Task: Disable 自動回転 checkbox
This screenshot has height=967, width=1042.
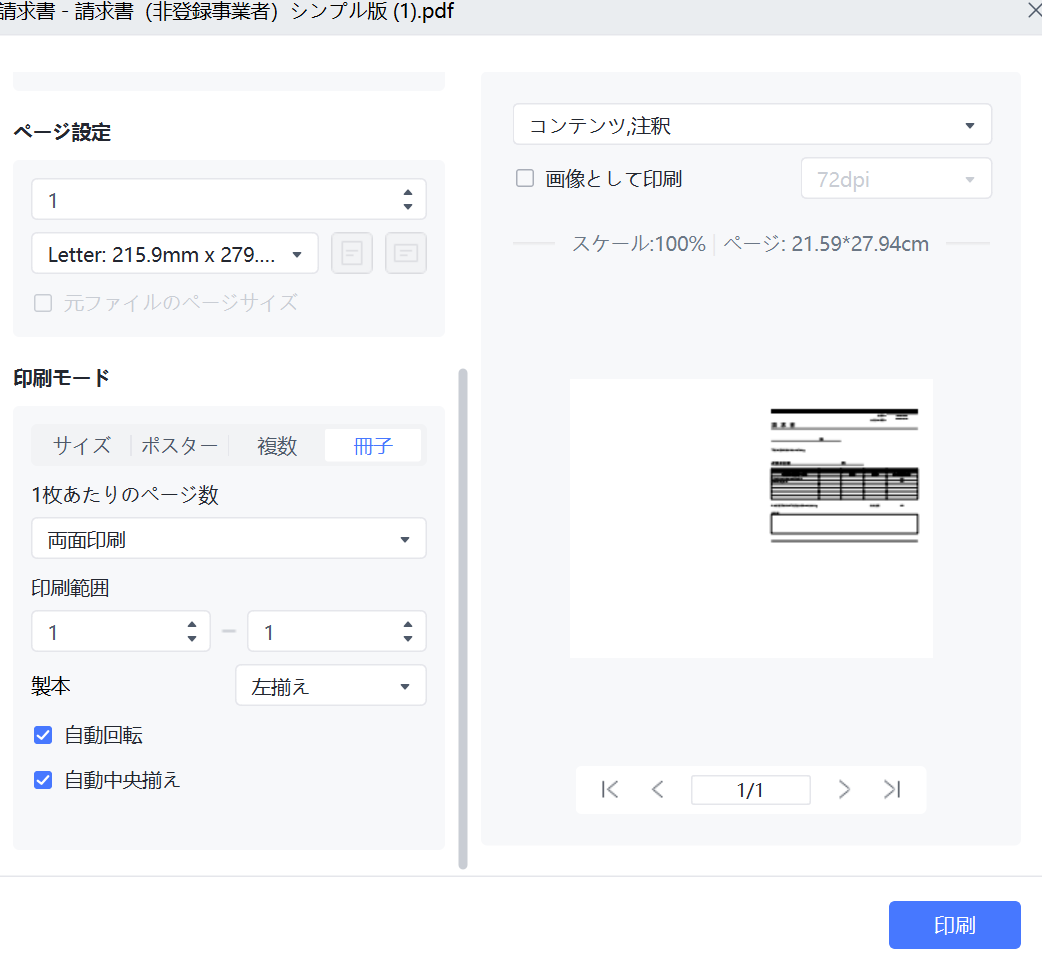Action: point(43,735)
